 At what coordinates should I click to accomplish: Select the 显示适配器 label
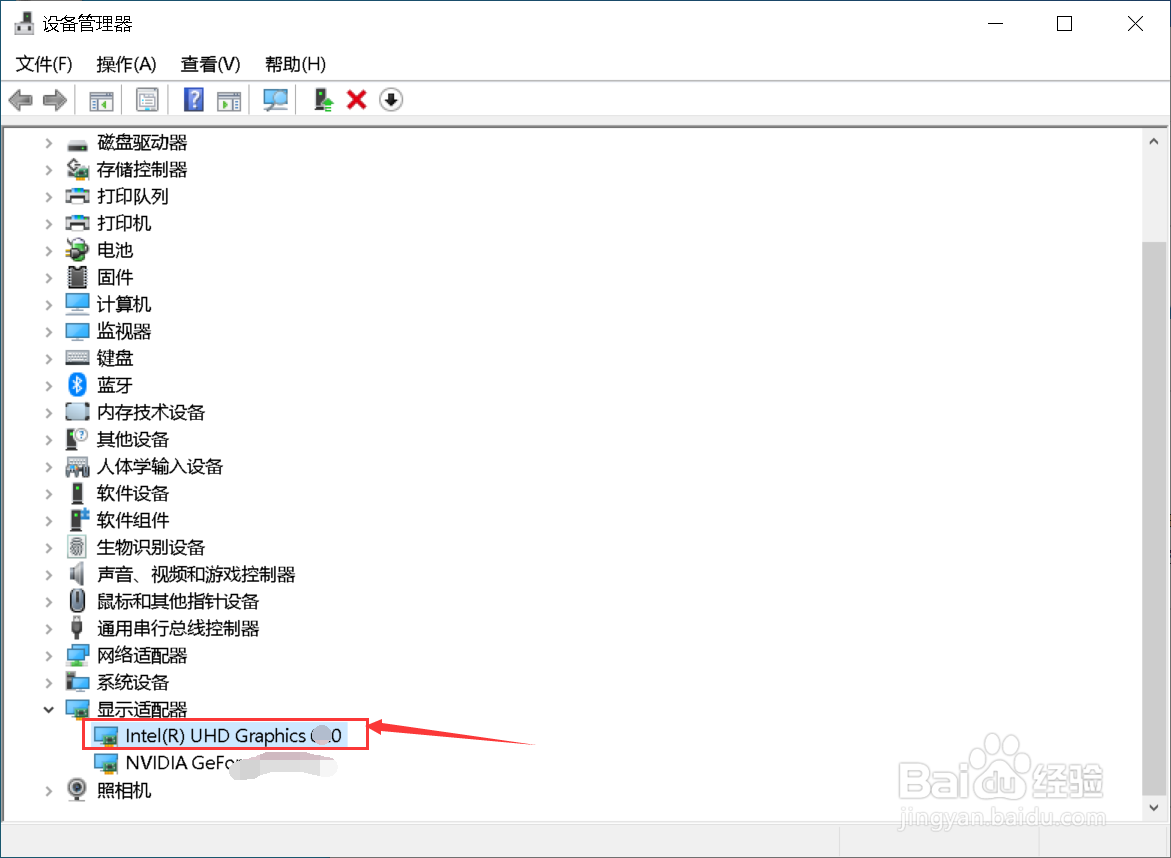click(x=142, y=709)
